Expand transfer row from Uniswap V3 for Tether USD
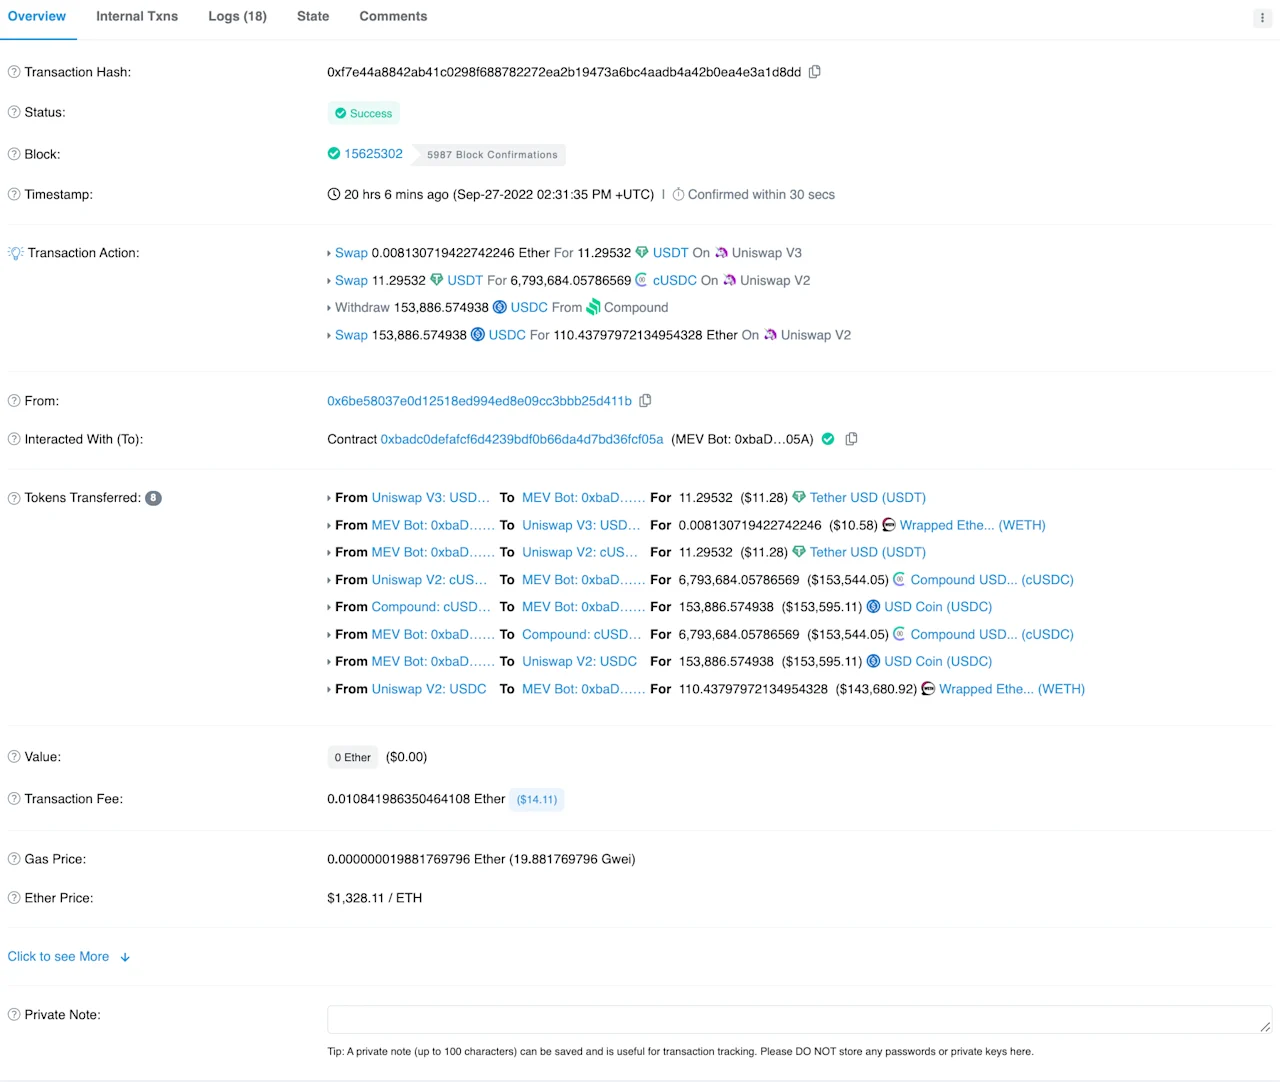 point(329,498)
